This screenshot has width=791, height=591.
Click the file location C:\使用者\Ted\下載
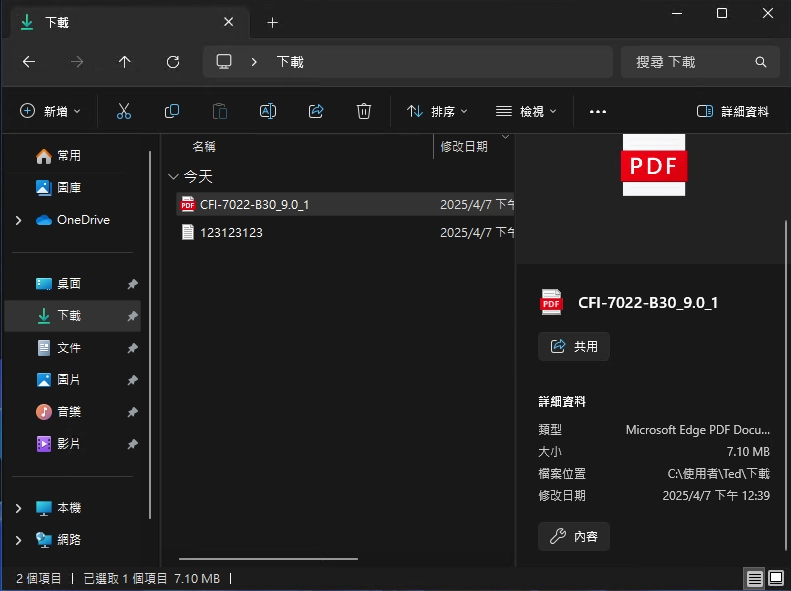point(718,474)
